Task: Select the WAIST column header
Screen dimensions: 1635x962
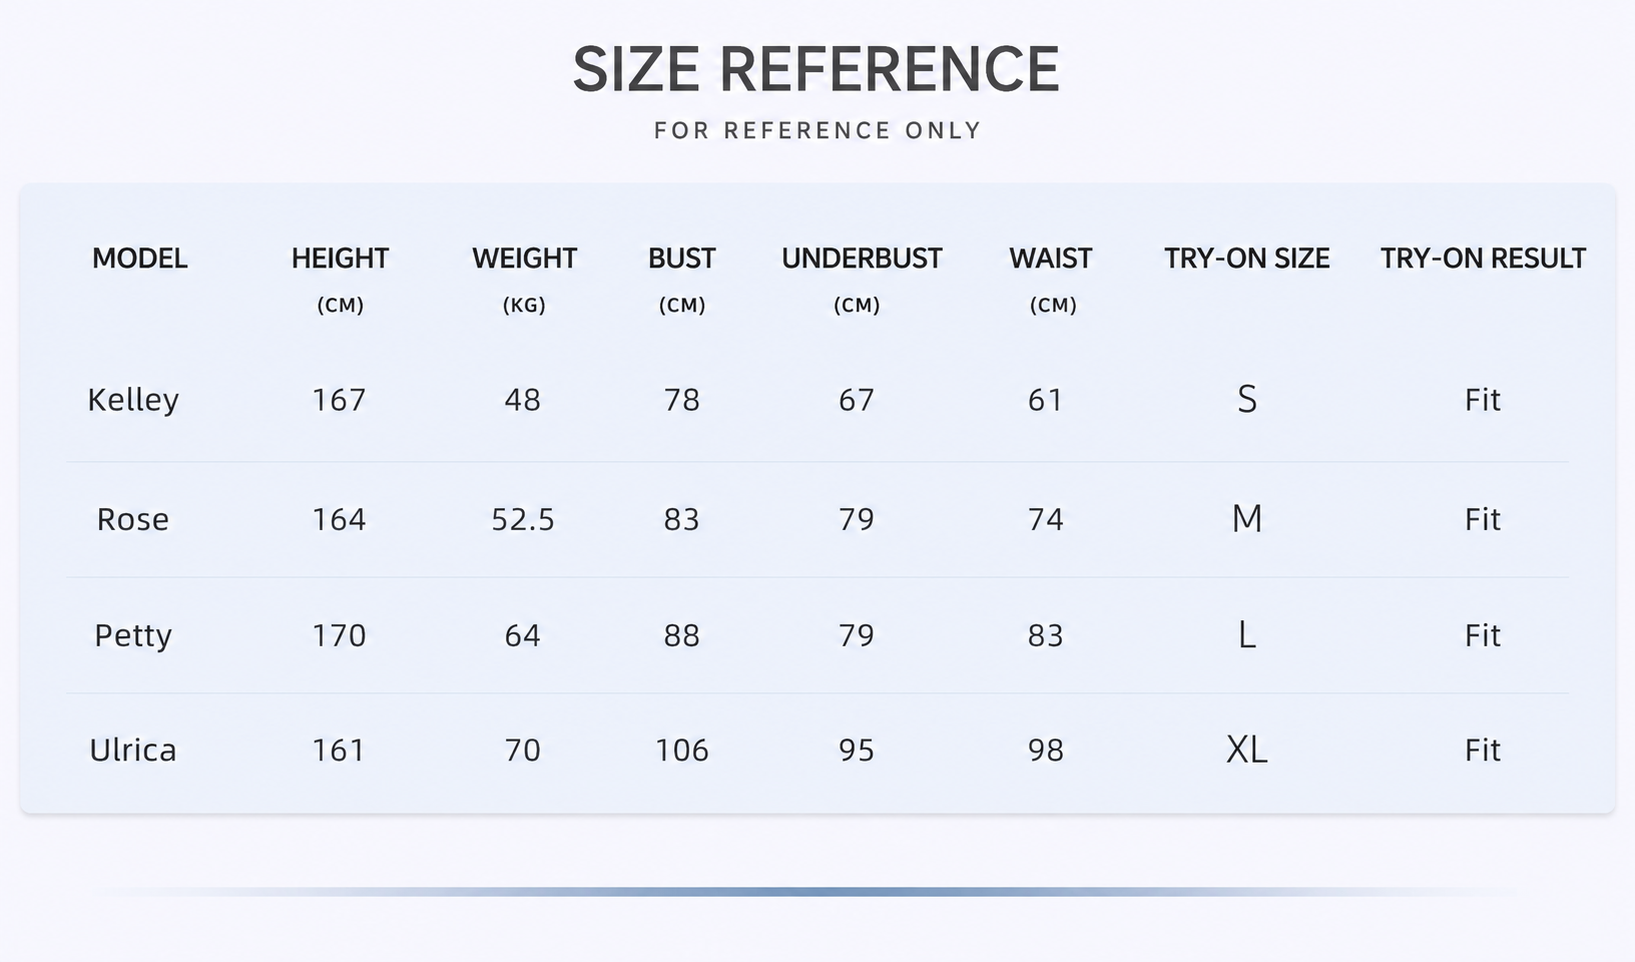Action: 1051,278
